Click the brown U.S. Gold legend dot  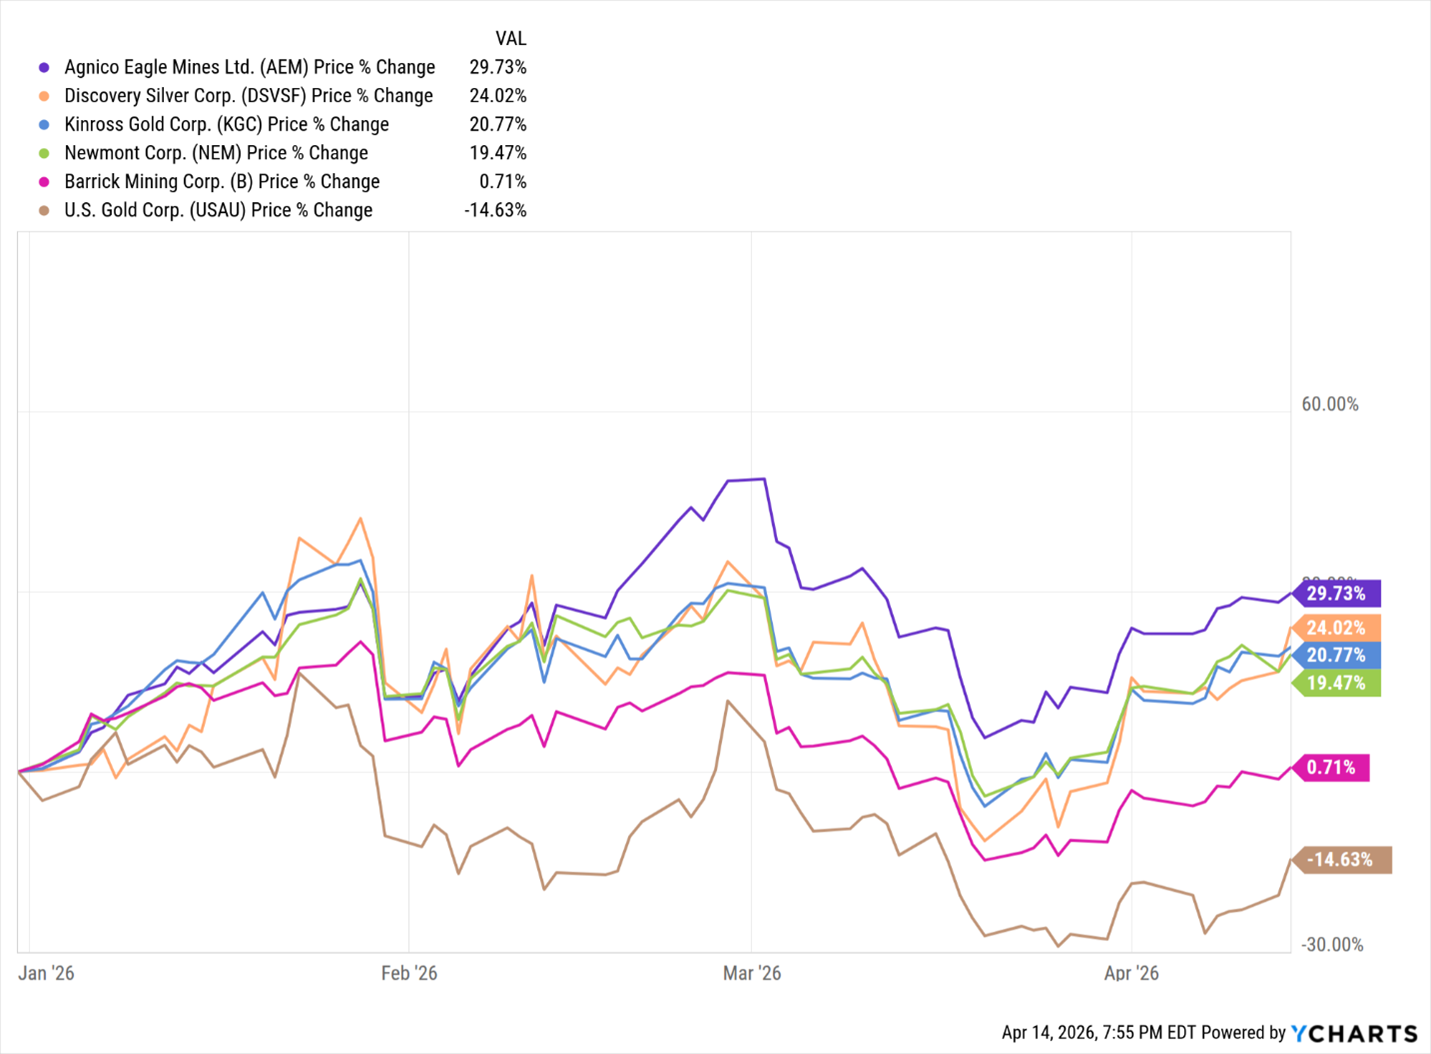coord(44,211)
